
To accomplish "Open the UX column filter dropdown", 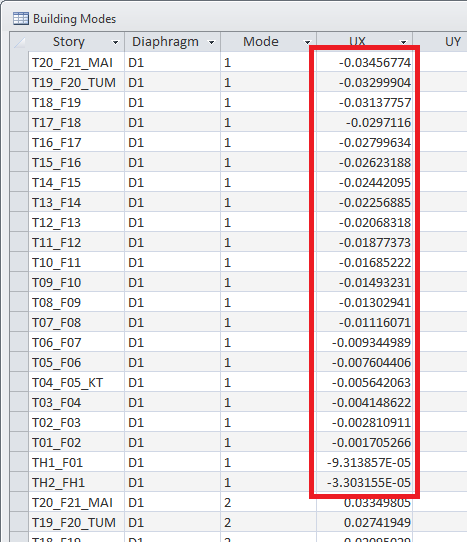I will (x=404, y=43).
